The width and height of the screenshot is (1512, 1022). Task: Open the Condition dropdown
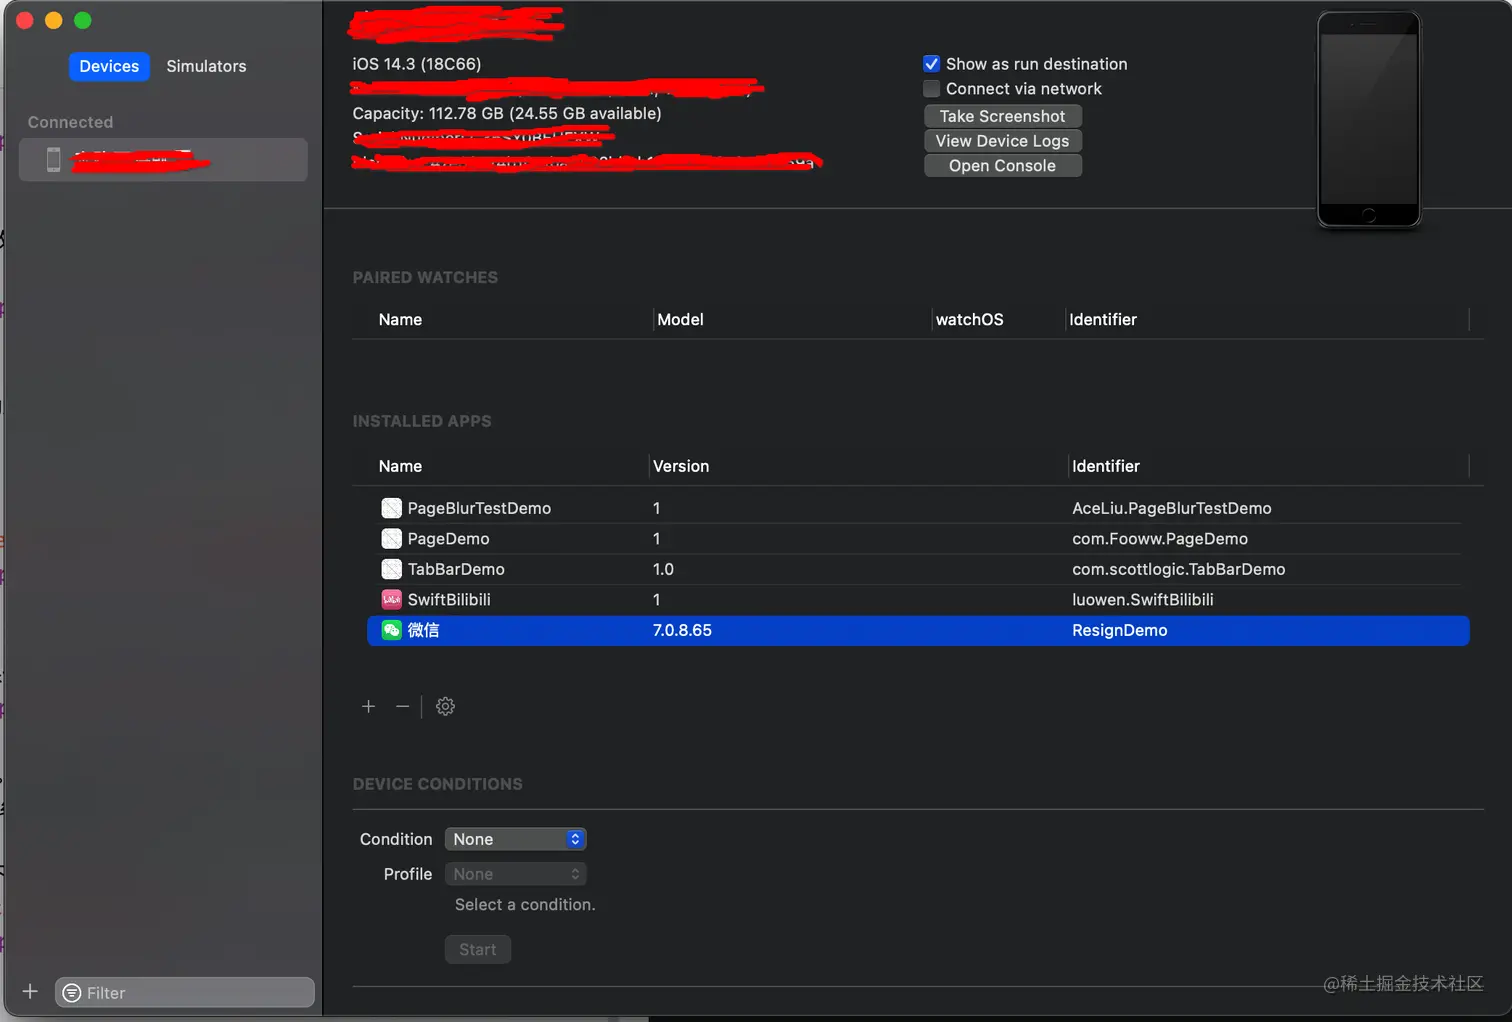click(515, 839)
